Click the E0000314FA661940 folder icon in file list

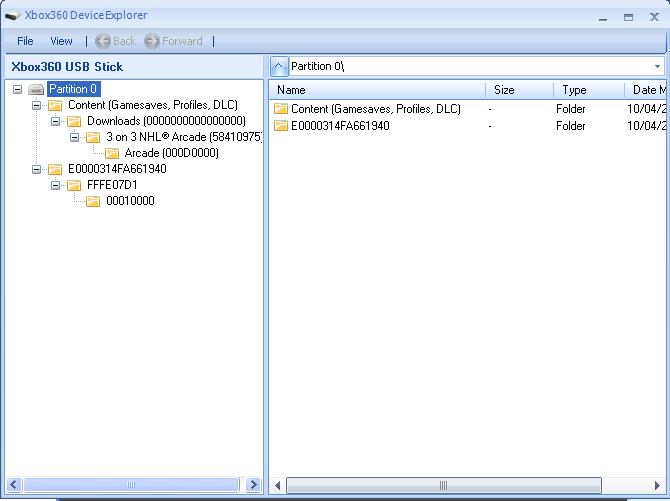pyautogui.click(x=281, y=126)
